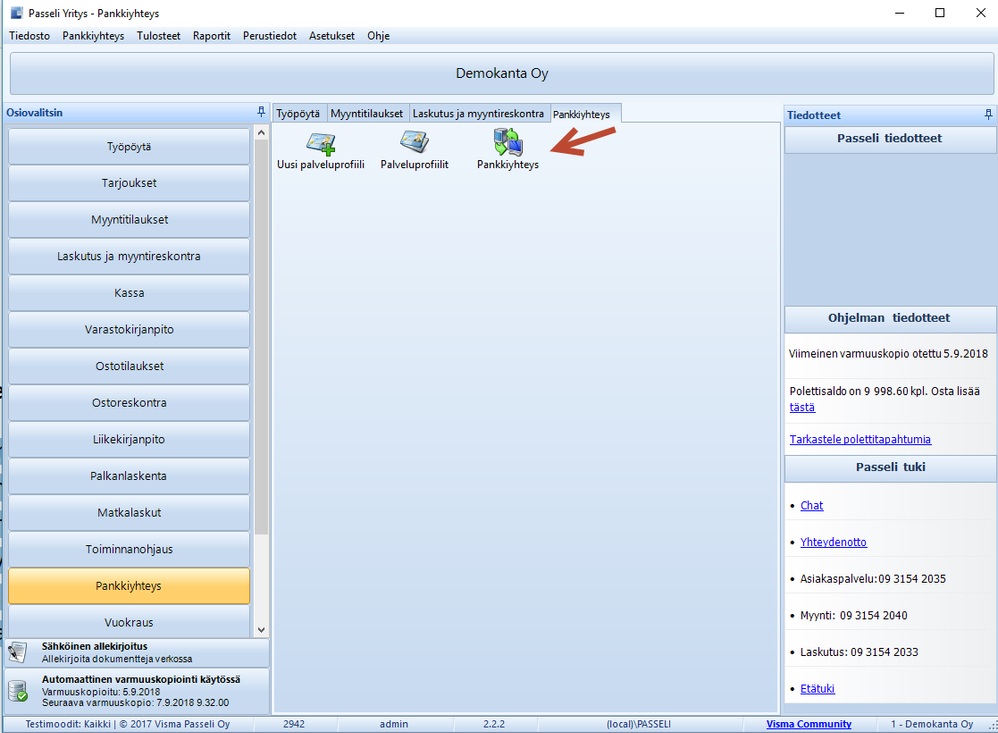Click the Laskutus: 09 3154 2033 text
Screen dimensions: 998x733
(x=859, y=652)
